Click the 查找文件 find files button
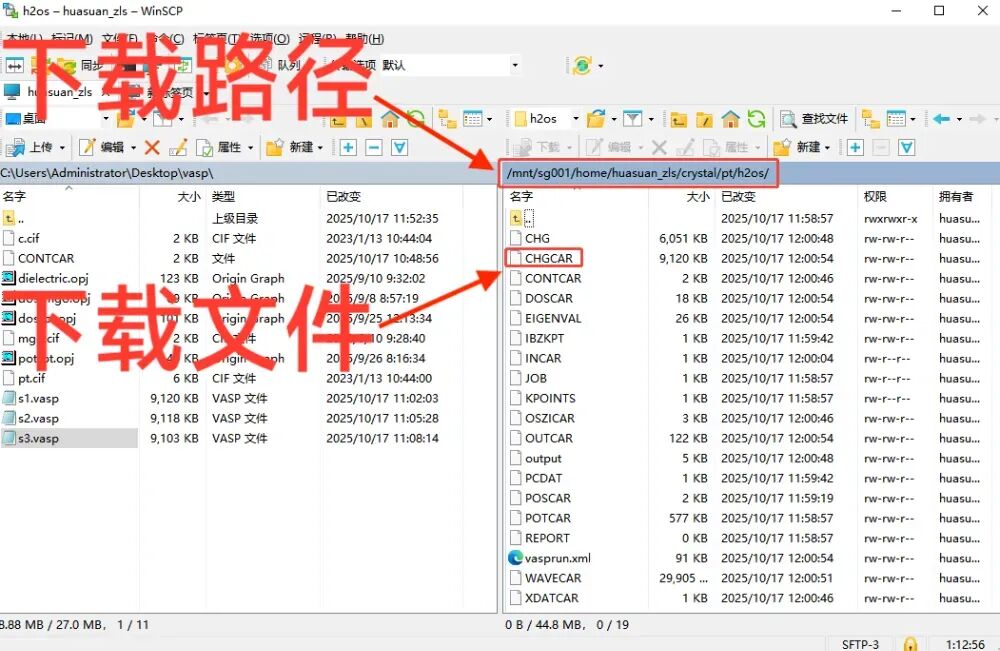1000x651 pixels. coord(815,120)
